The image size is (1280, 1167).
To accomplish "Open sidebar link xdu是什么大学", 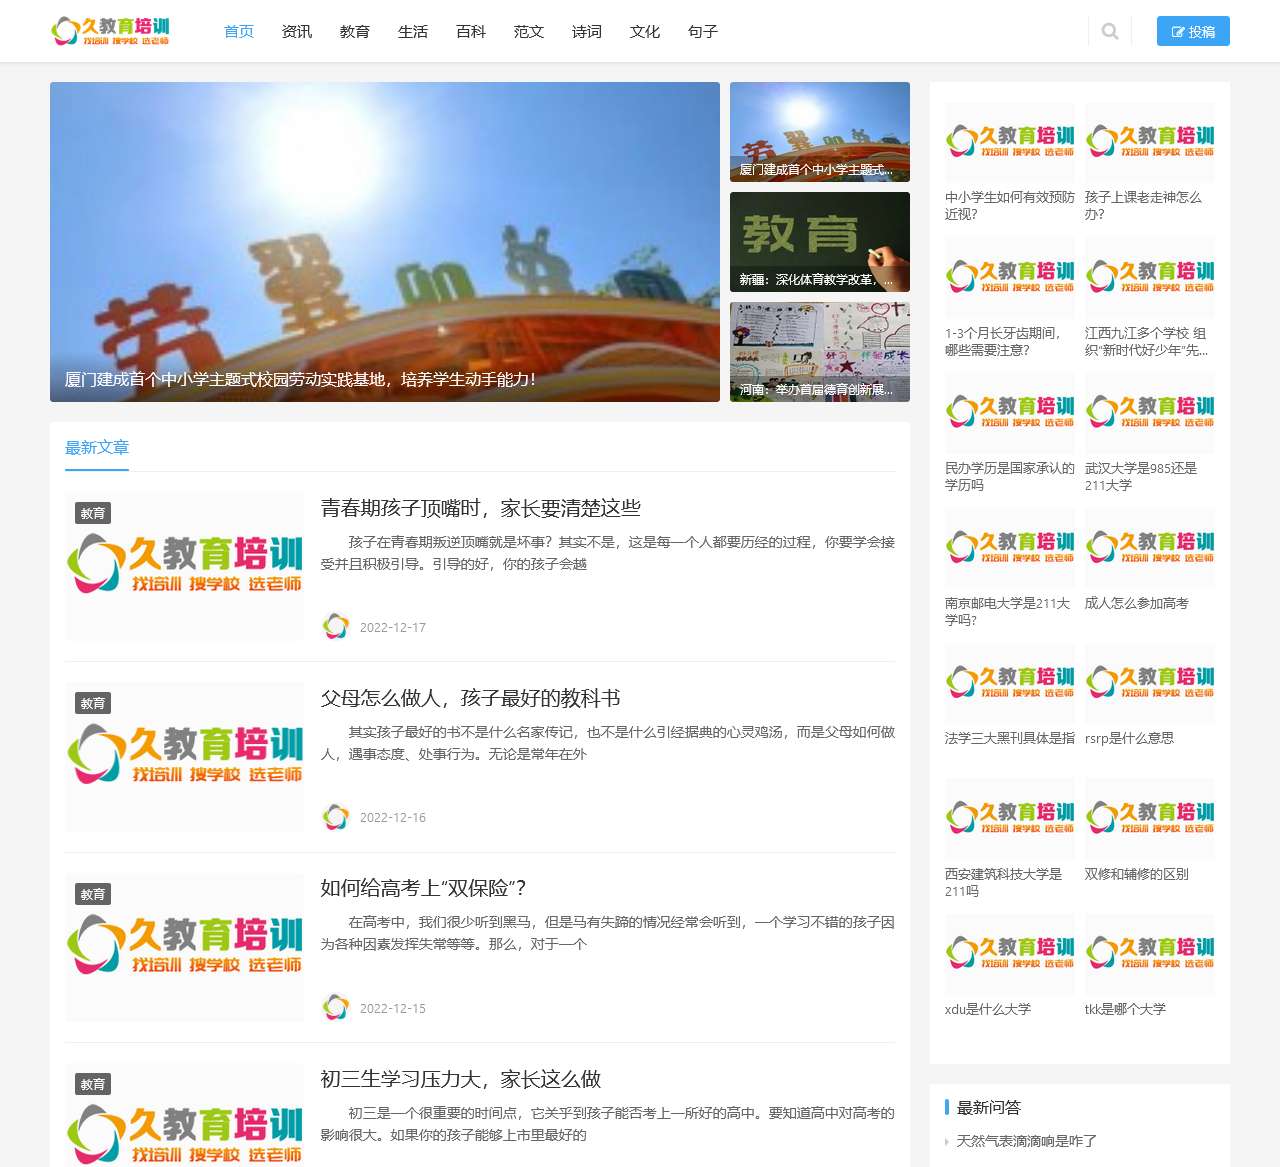I will pos(988,1009).
